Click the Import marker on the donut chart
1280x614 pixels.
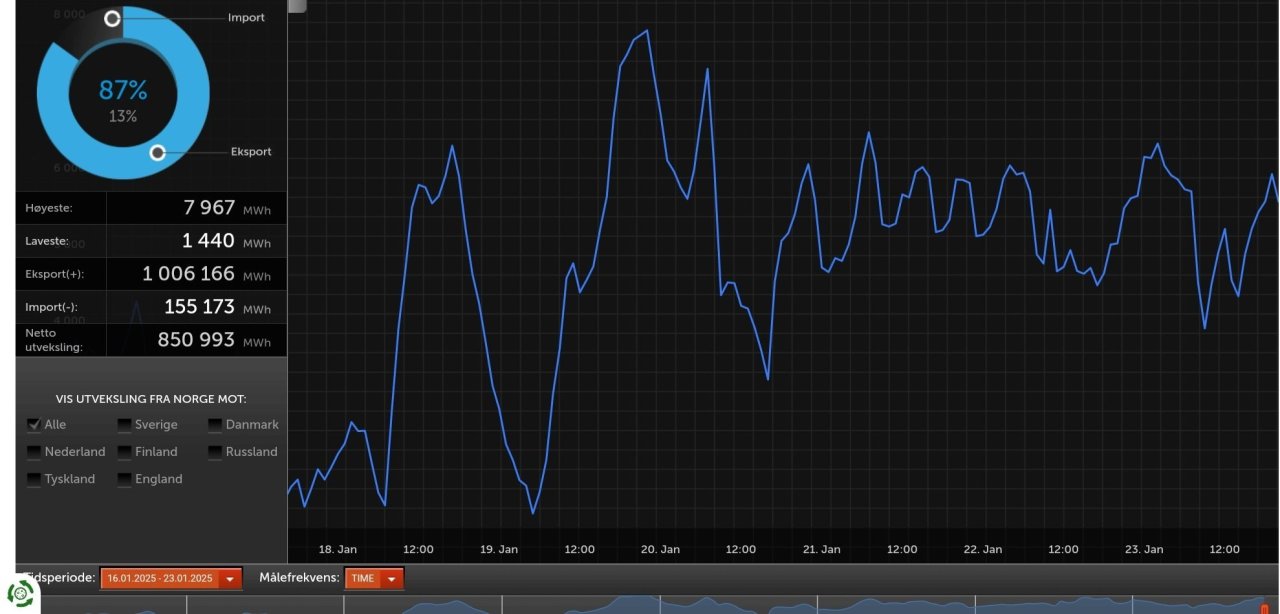tap(112, 18)
